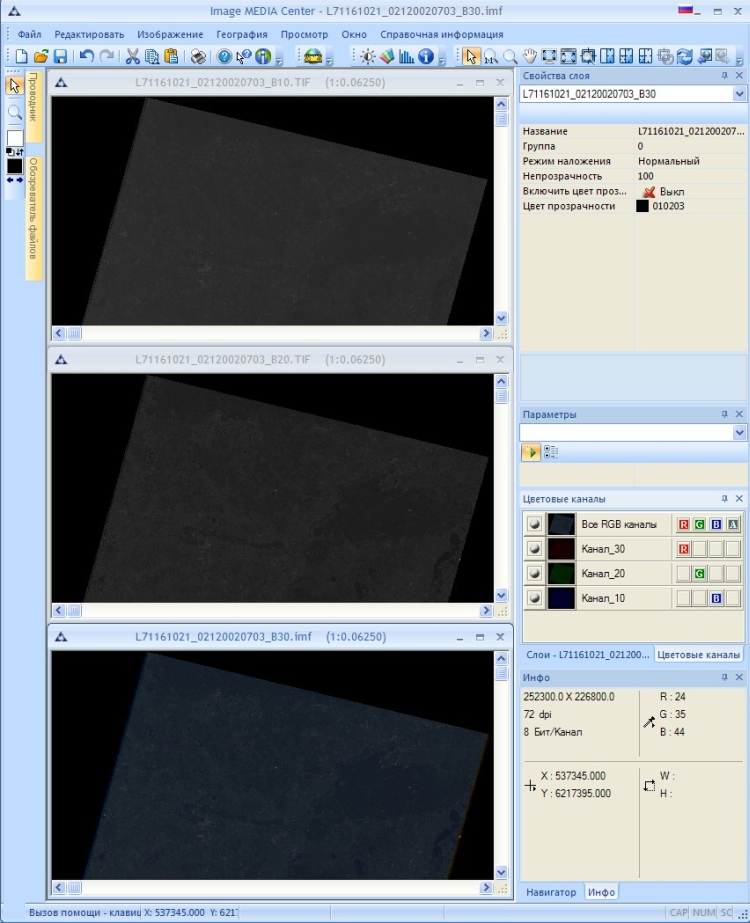Select the magnifier zoom tool in toolbar
Viewport: 750px width, 923px height.
[x=510, y=57]
